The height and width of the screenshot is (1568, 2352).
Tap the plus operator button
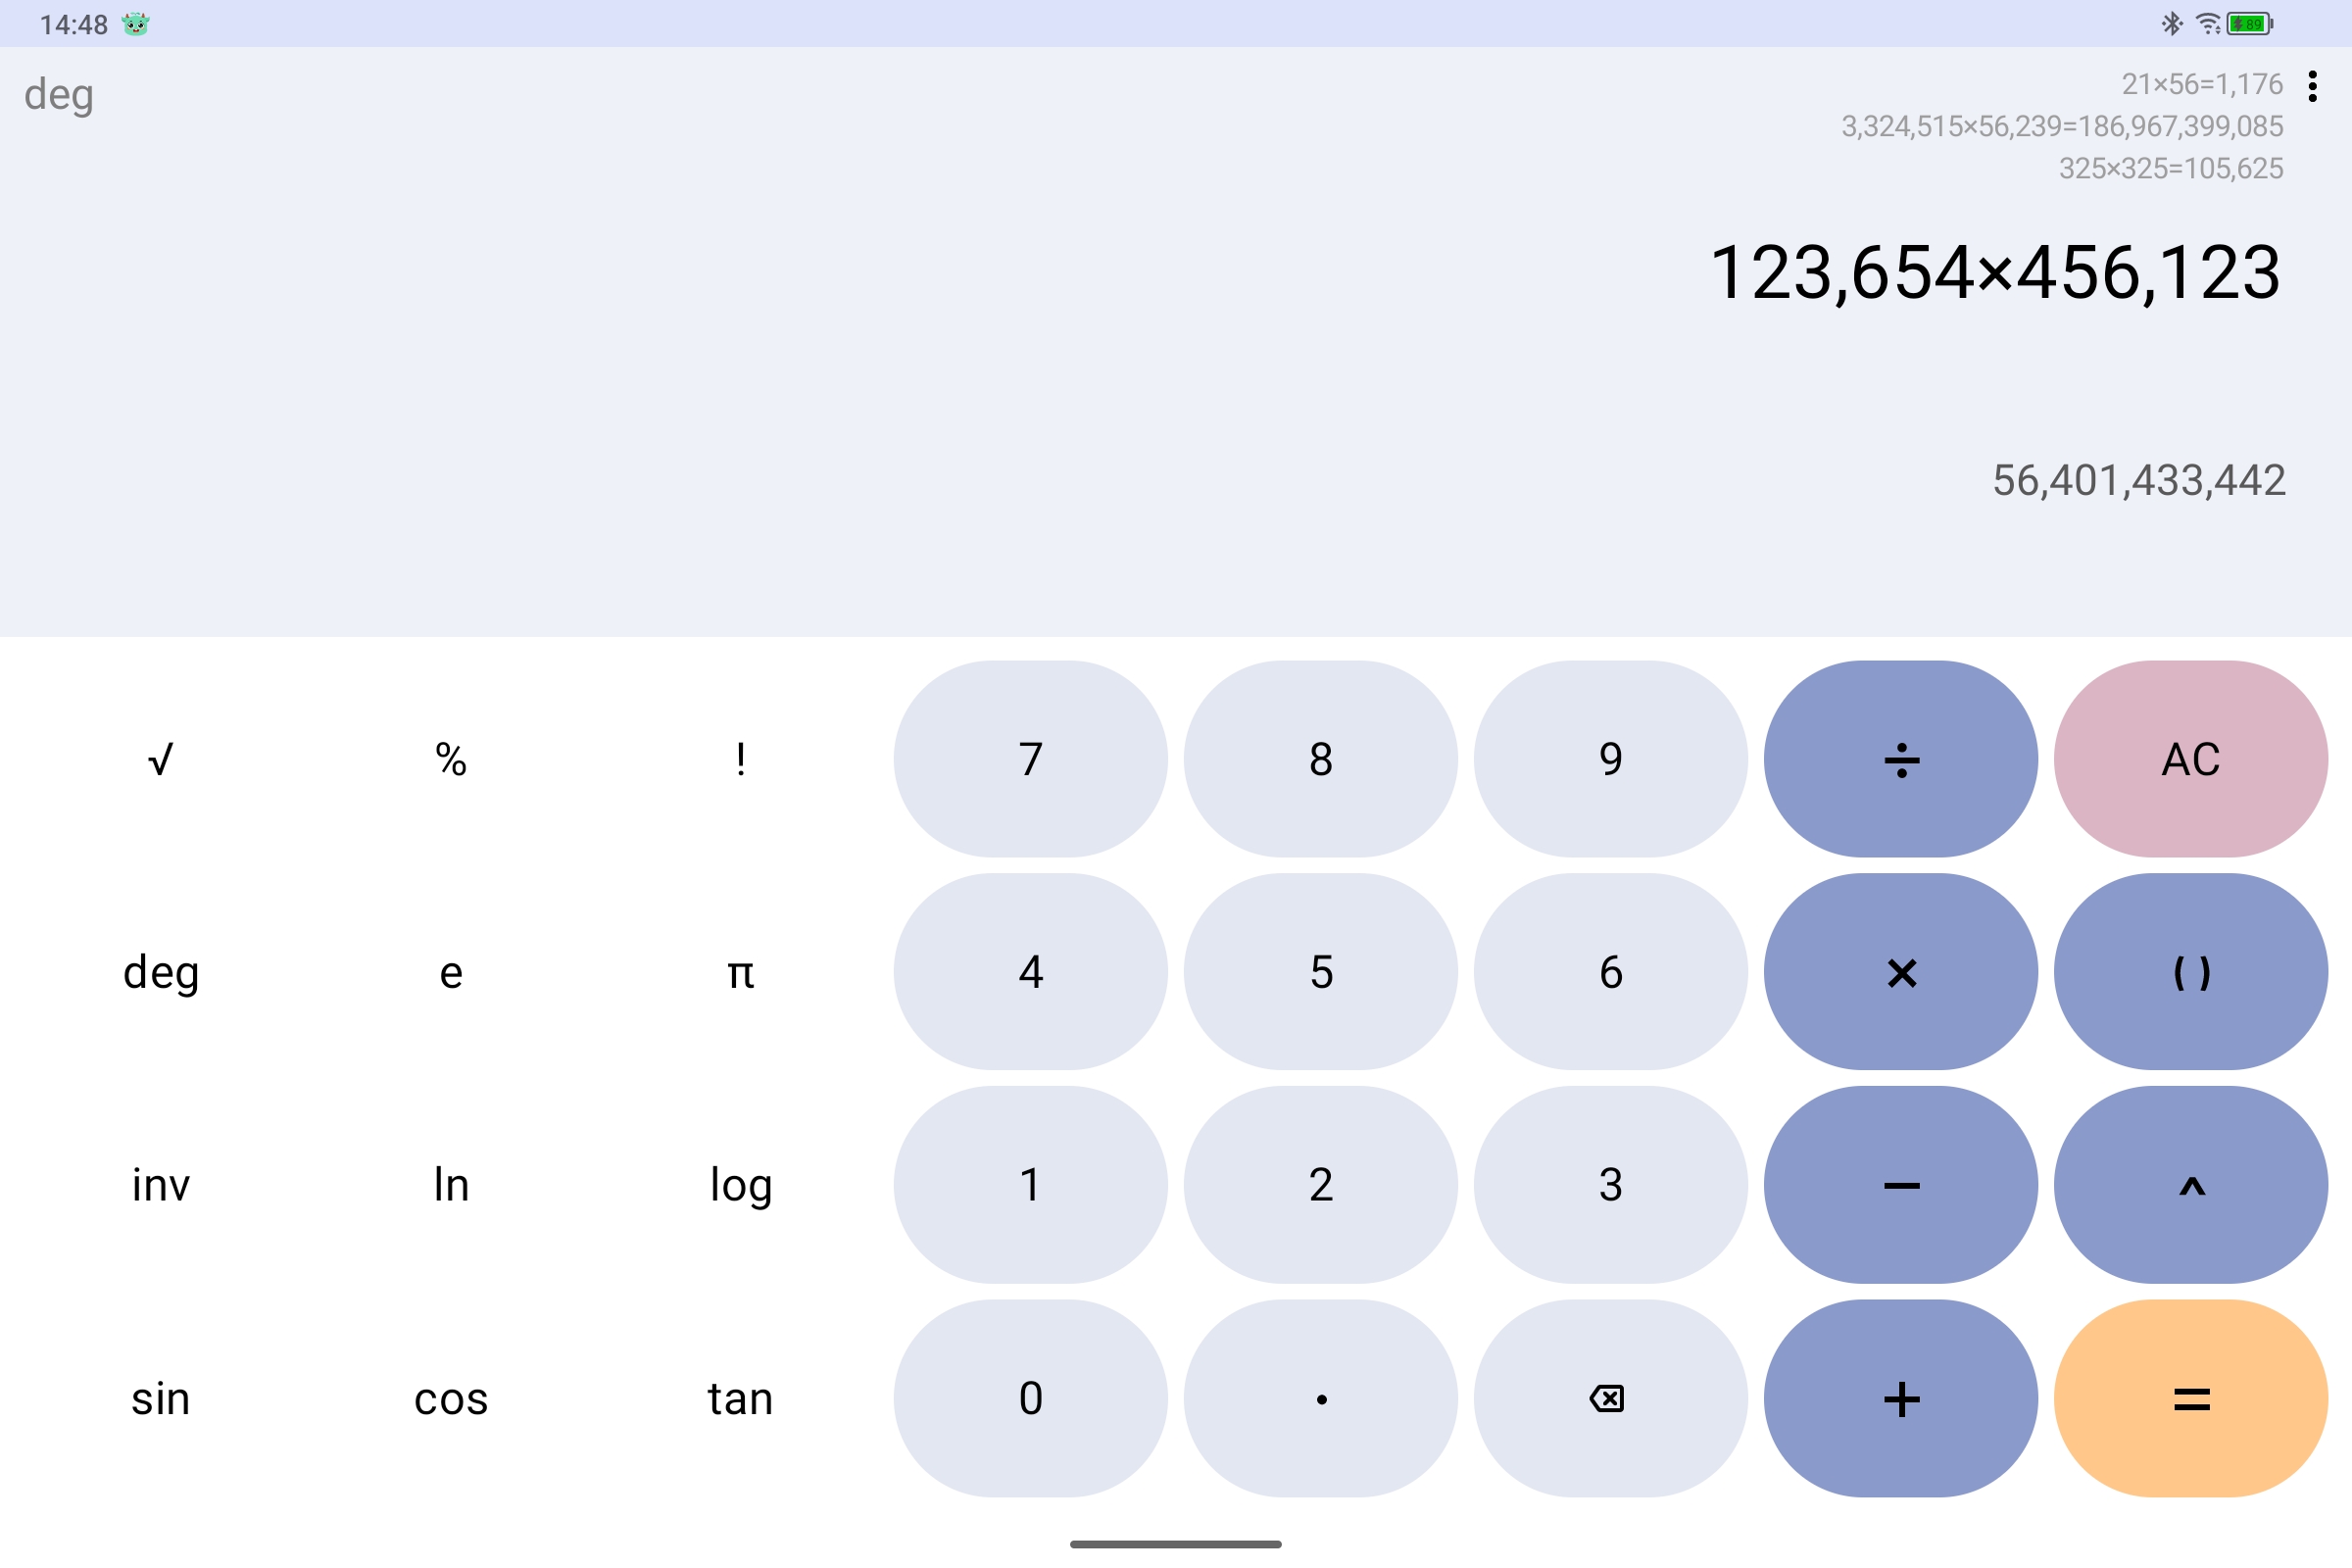[1901, 1398]
